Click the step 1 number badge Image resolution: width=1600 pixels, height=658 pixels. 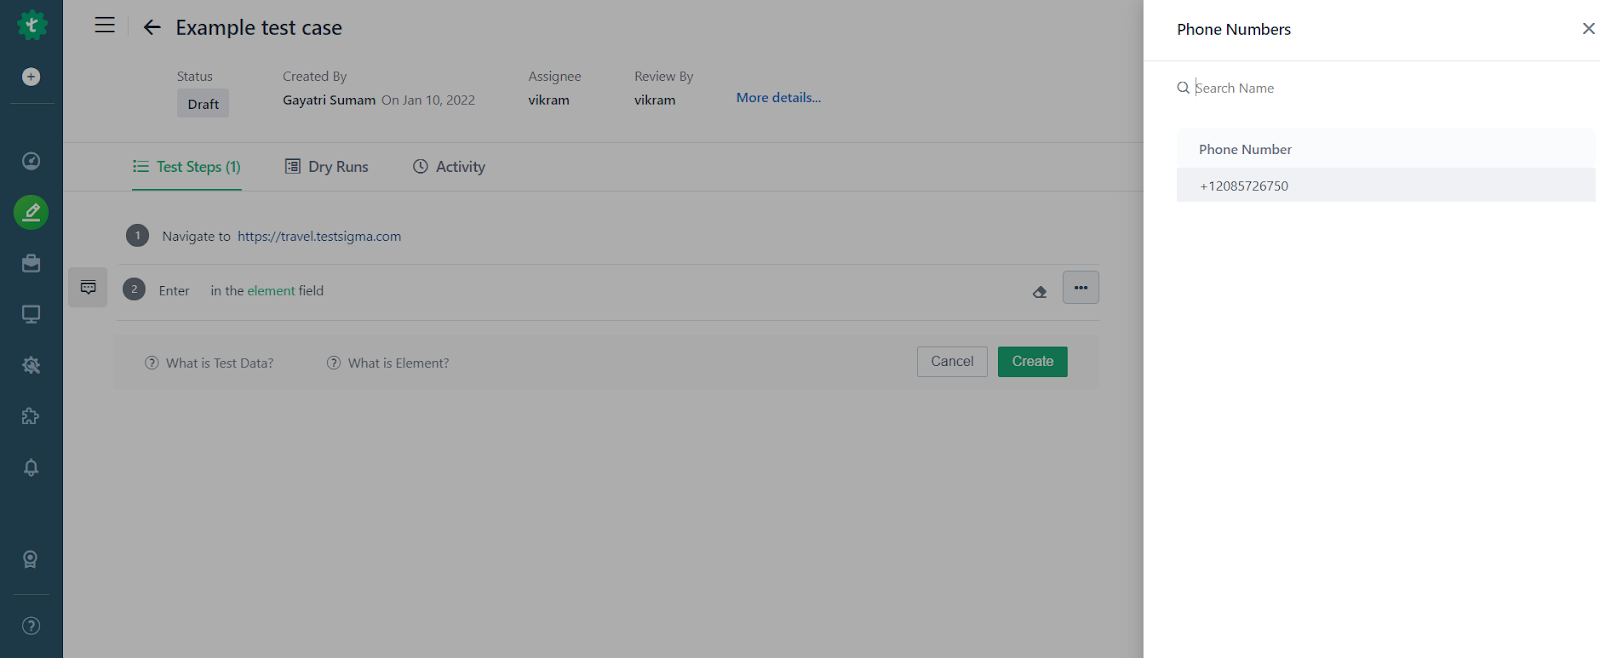pos(137,236)
